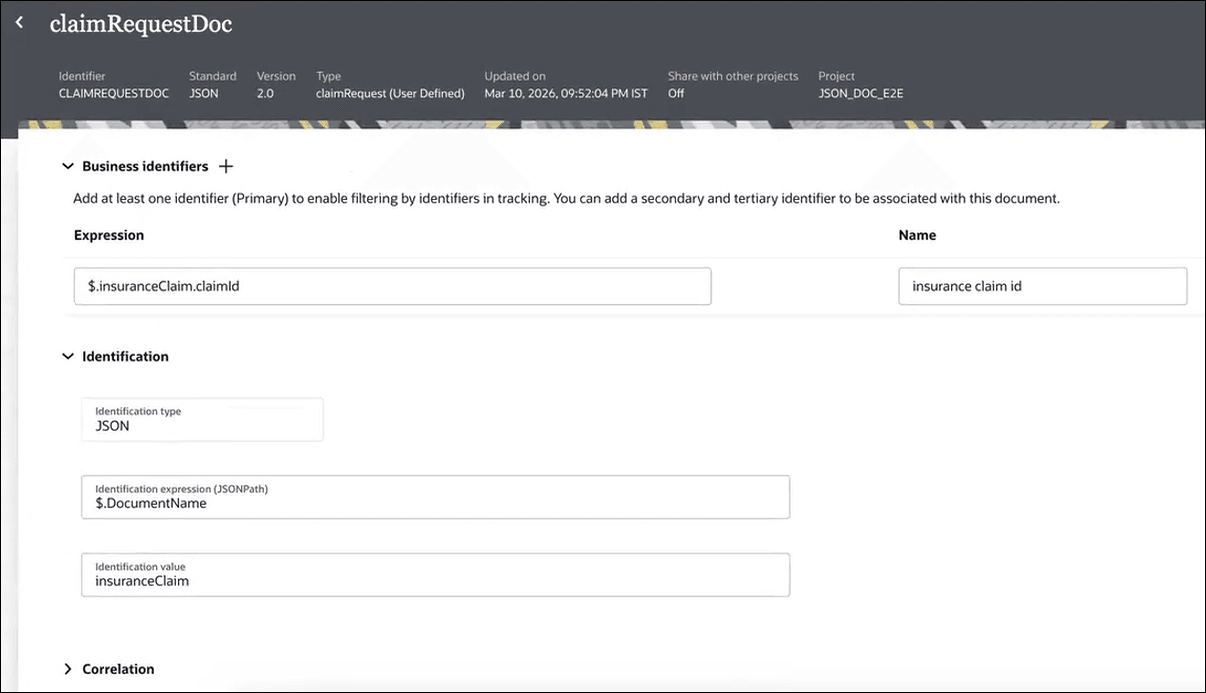The height and width of the screenshot is (693, 1206).
Task: Click the chevron beside Business identifiers
Action: click(67, 166)
